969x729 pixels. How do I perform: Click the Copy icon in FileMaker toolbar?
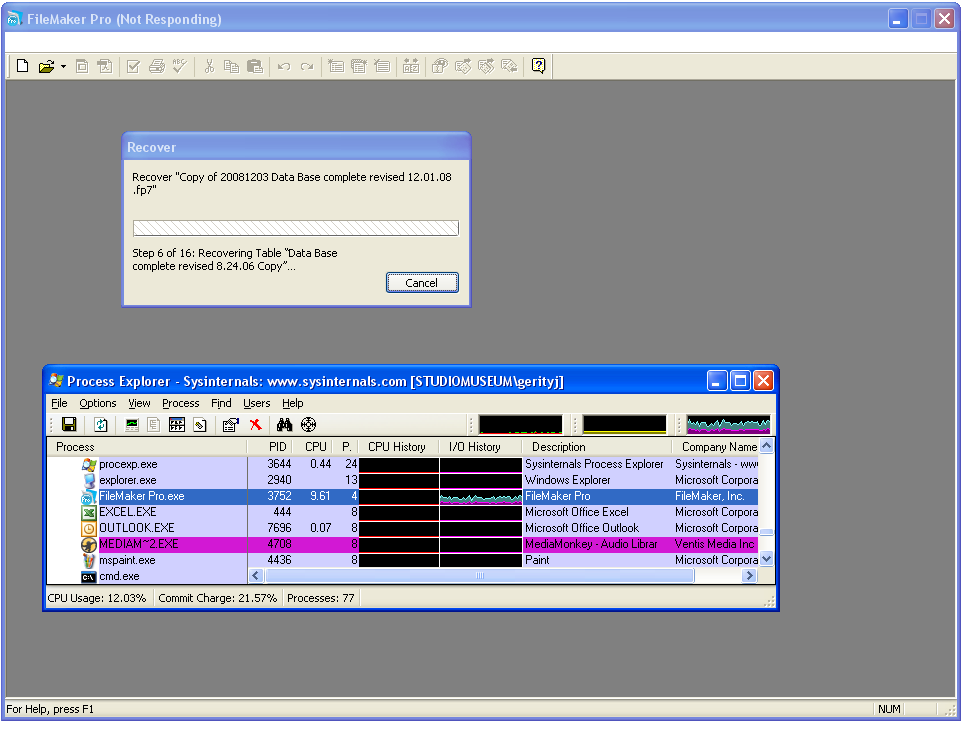(231, 66)
